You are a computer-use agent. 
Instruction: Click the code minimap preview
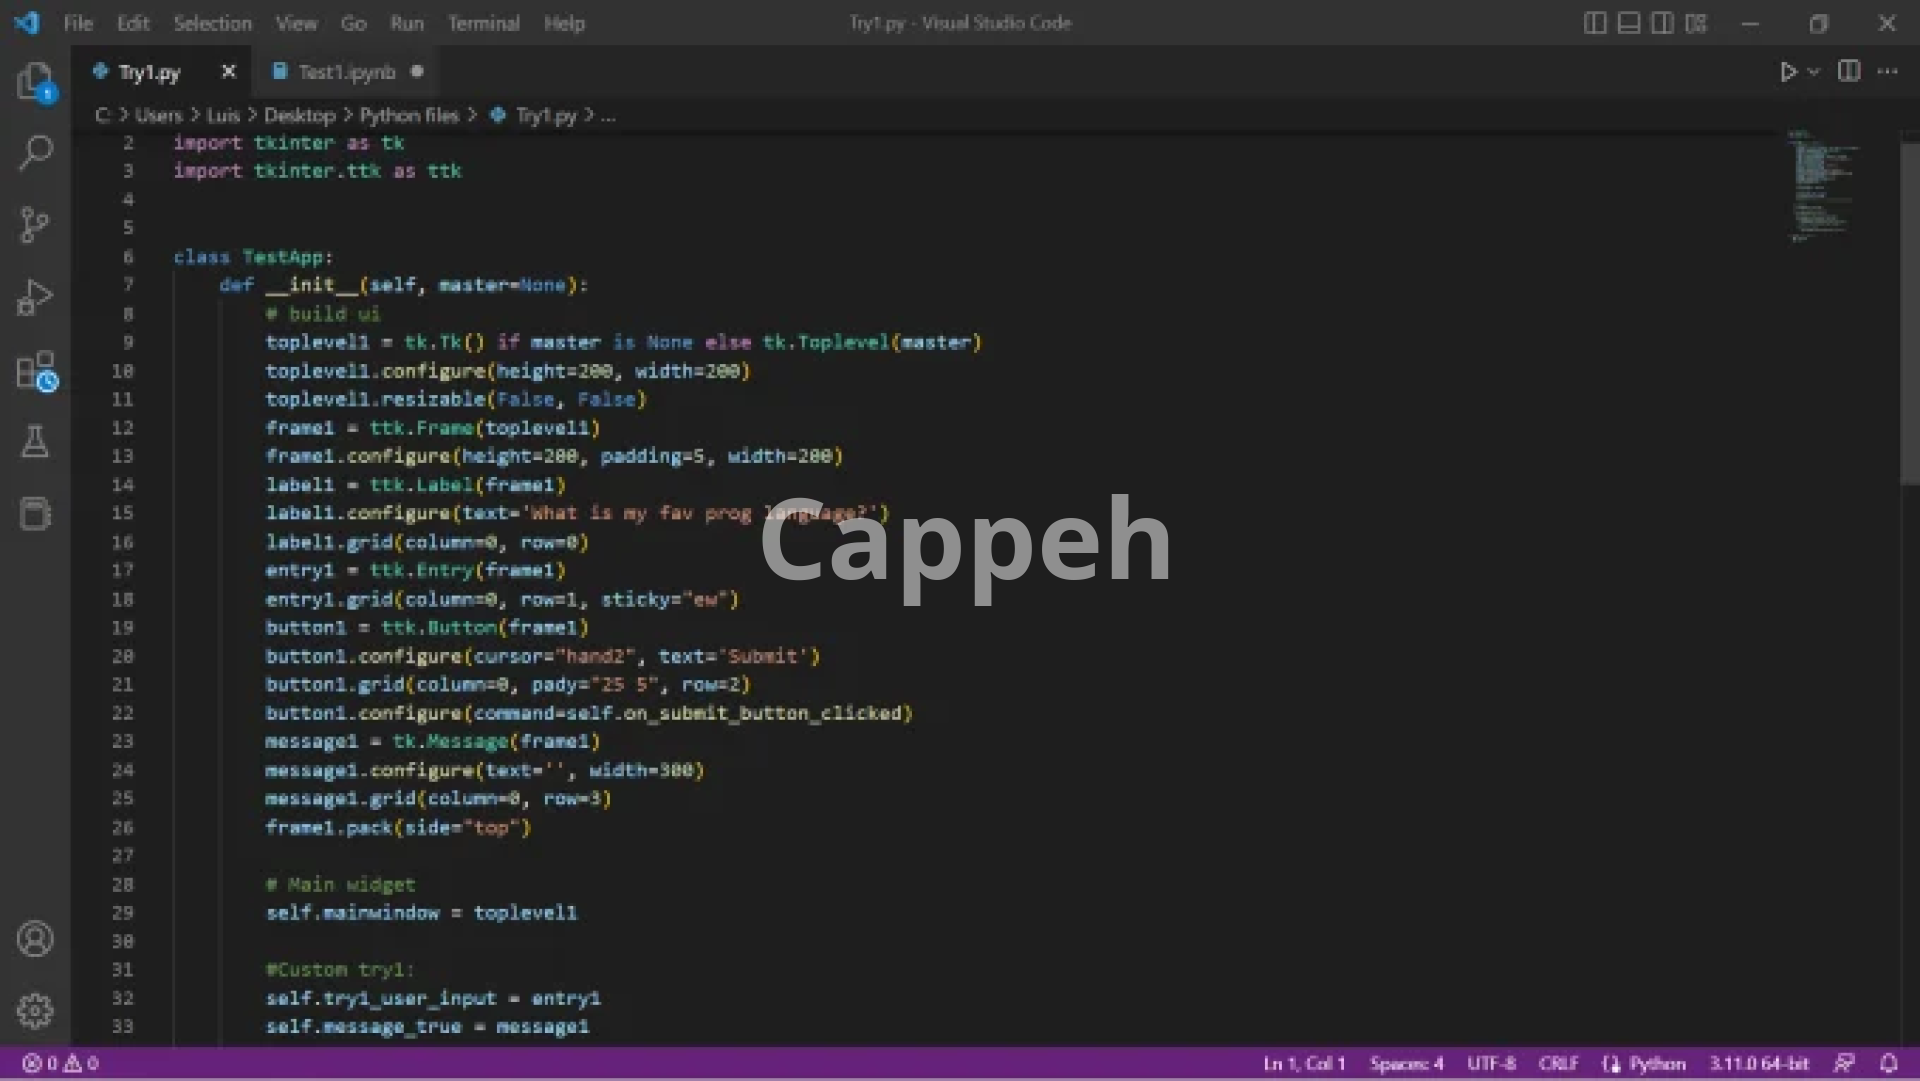click(x=1822, y=185)
